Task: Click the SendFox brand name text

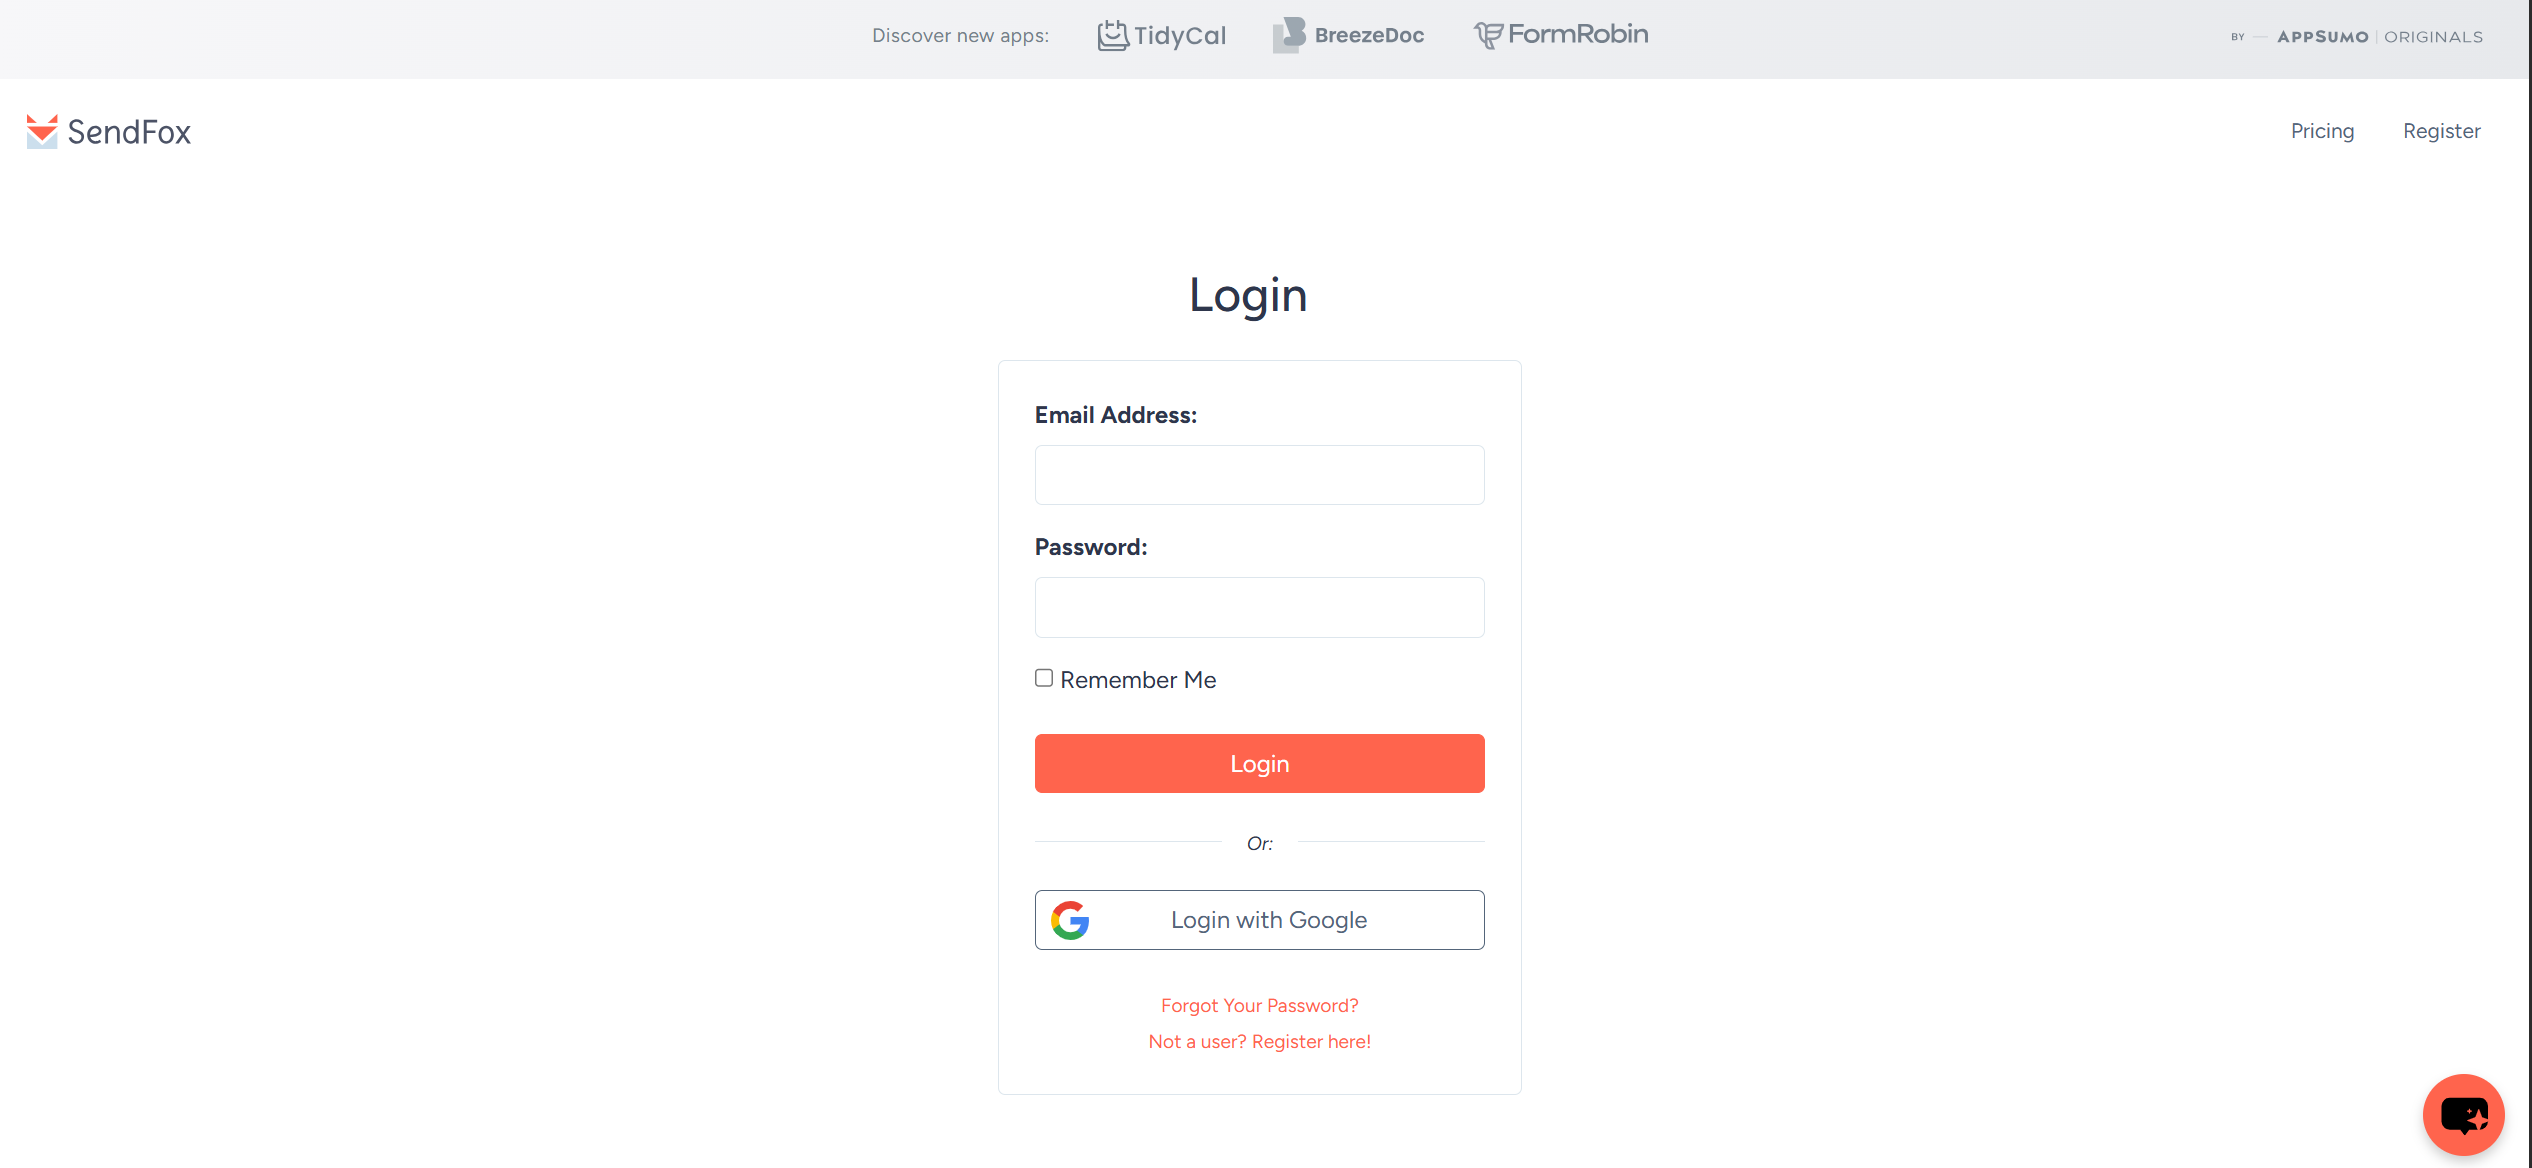Action: 129,132
